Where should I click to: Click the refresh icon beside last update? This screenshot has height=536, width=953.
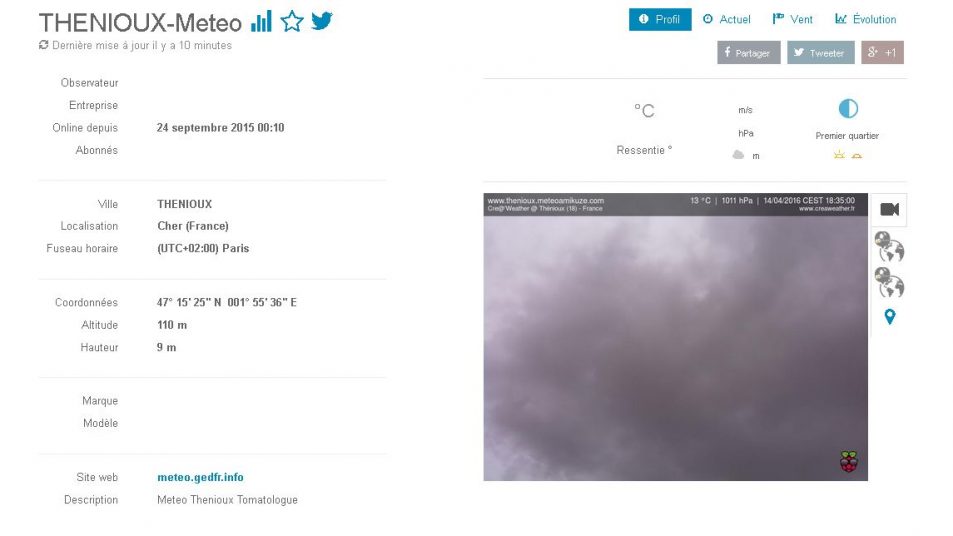click(43, 45)
